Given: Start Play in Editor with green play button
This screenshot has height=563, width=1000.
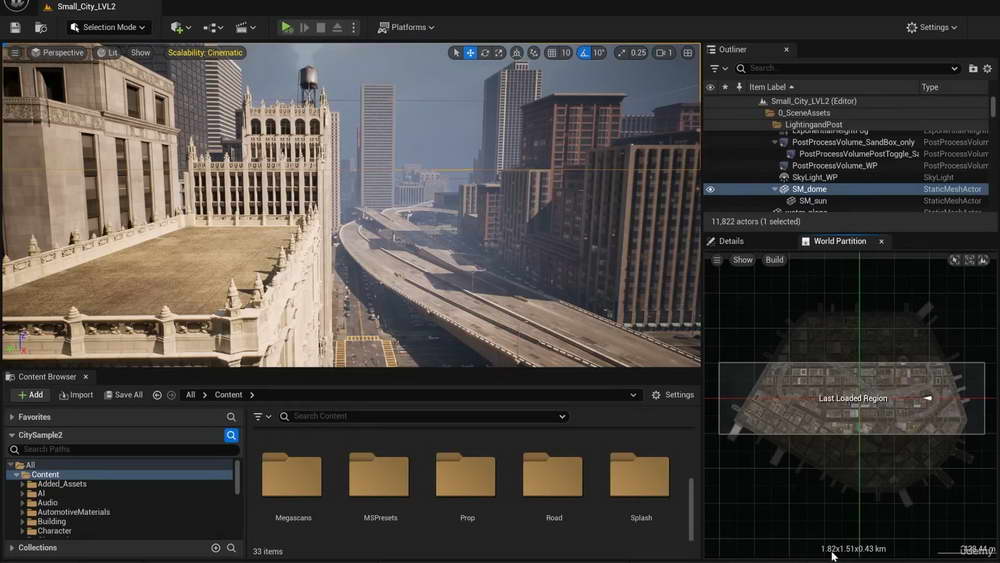Looking at the screenshot, I should coord(286,27).
